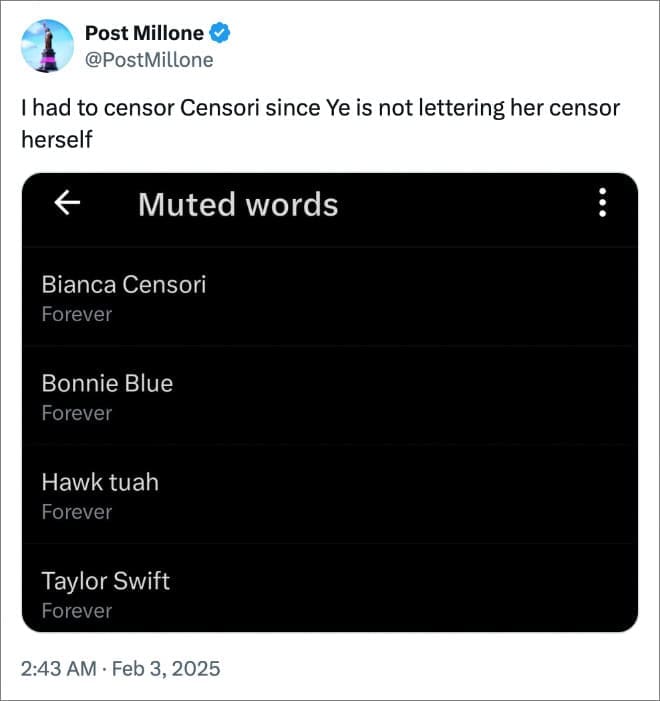The width and height of the screenshot is (660, 701).
Task: Click the @PostMillone handle
Action: tap(149, 60)
